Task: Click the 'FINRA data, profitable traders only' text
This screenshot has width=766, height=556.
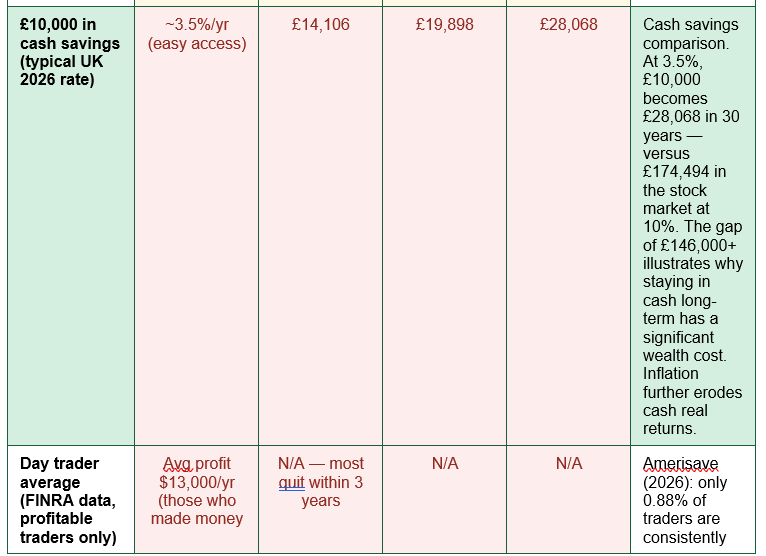Action: pyautogui.click(x=68, y=519)
